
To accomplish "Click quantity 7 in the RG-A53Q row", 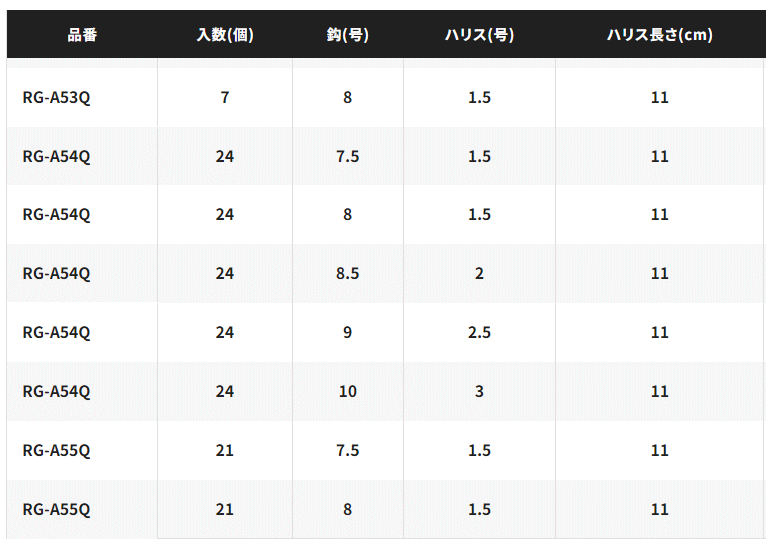I will tap(225, 97).
